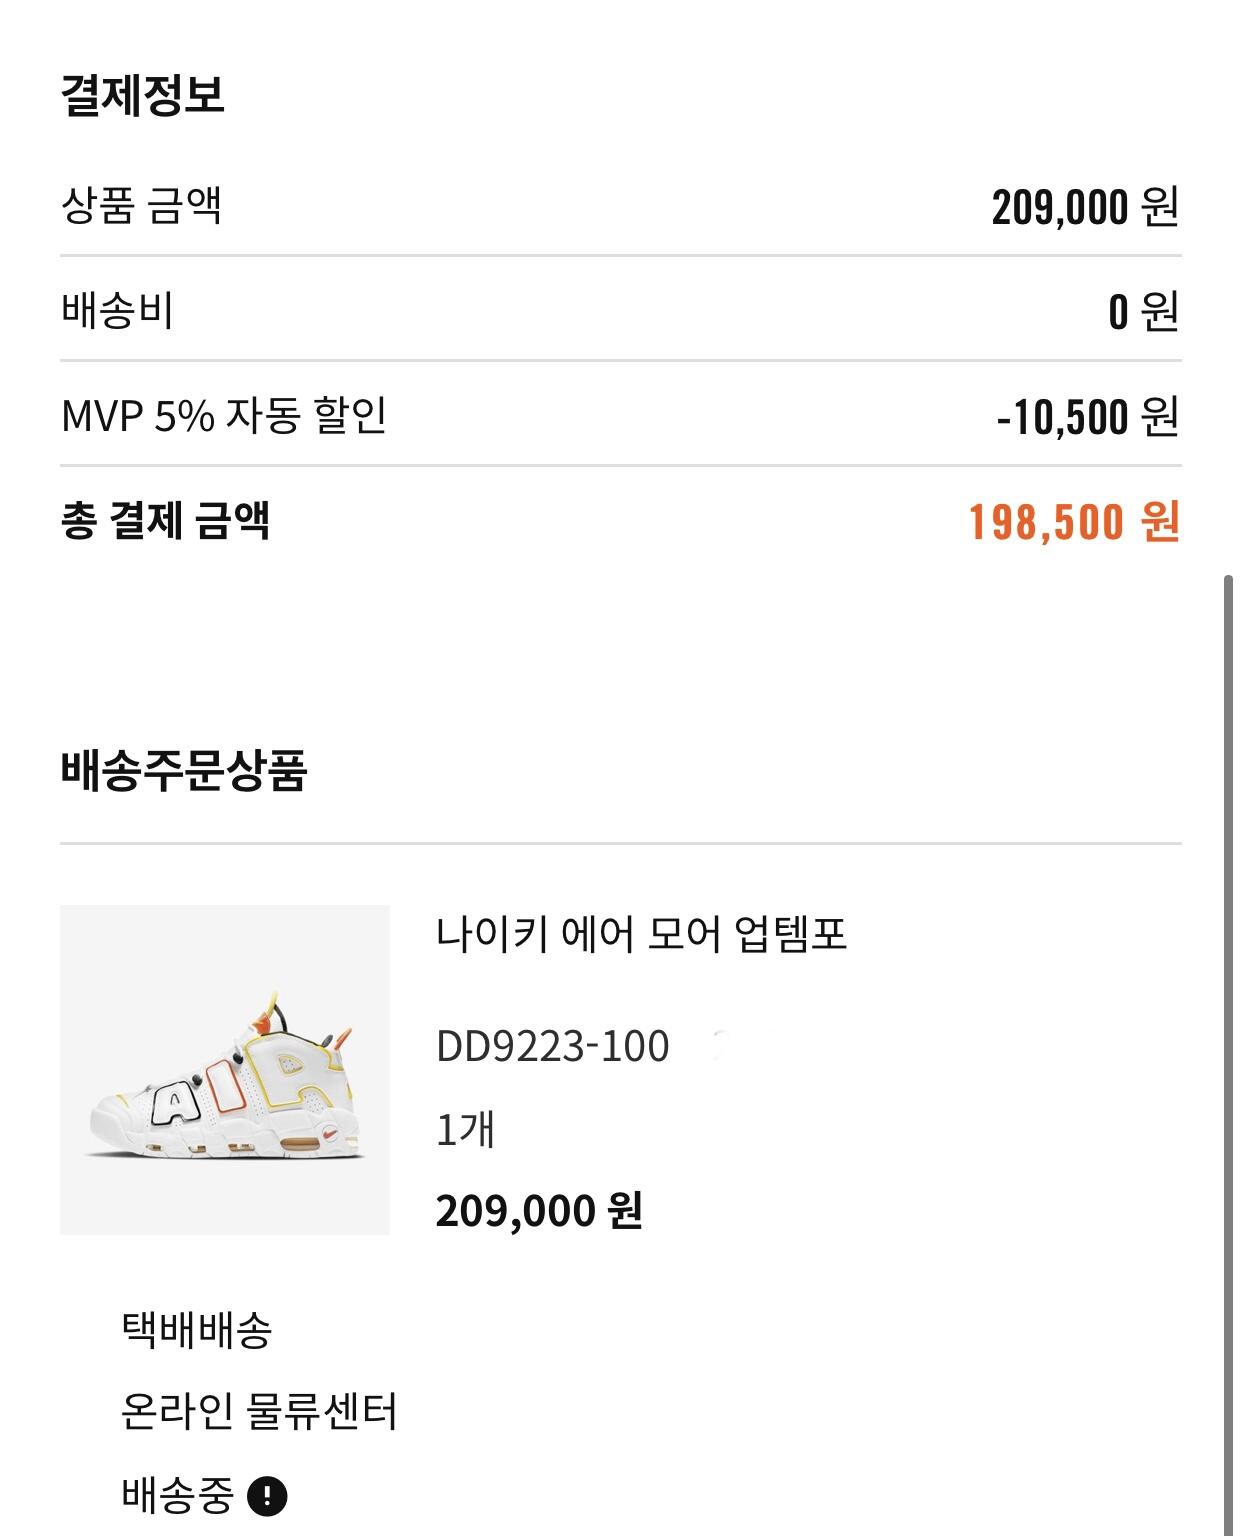Click the -10,500 원 discount amount
The width and height of the screenshot is (1241, 1536).
tap(1087, 417)
